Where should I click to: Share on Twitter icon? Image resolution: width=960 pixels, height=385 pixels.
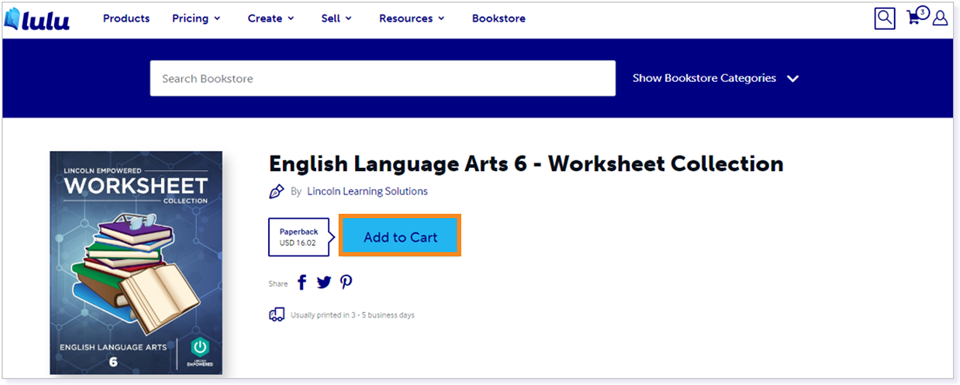click(x=324, y=282)
